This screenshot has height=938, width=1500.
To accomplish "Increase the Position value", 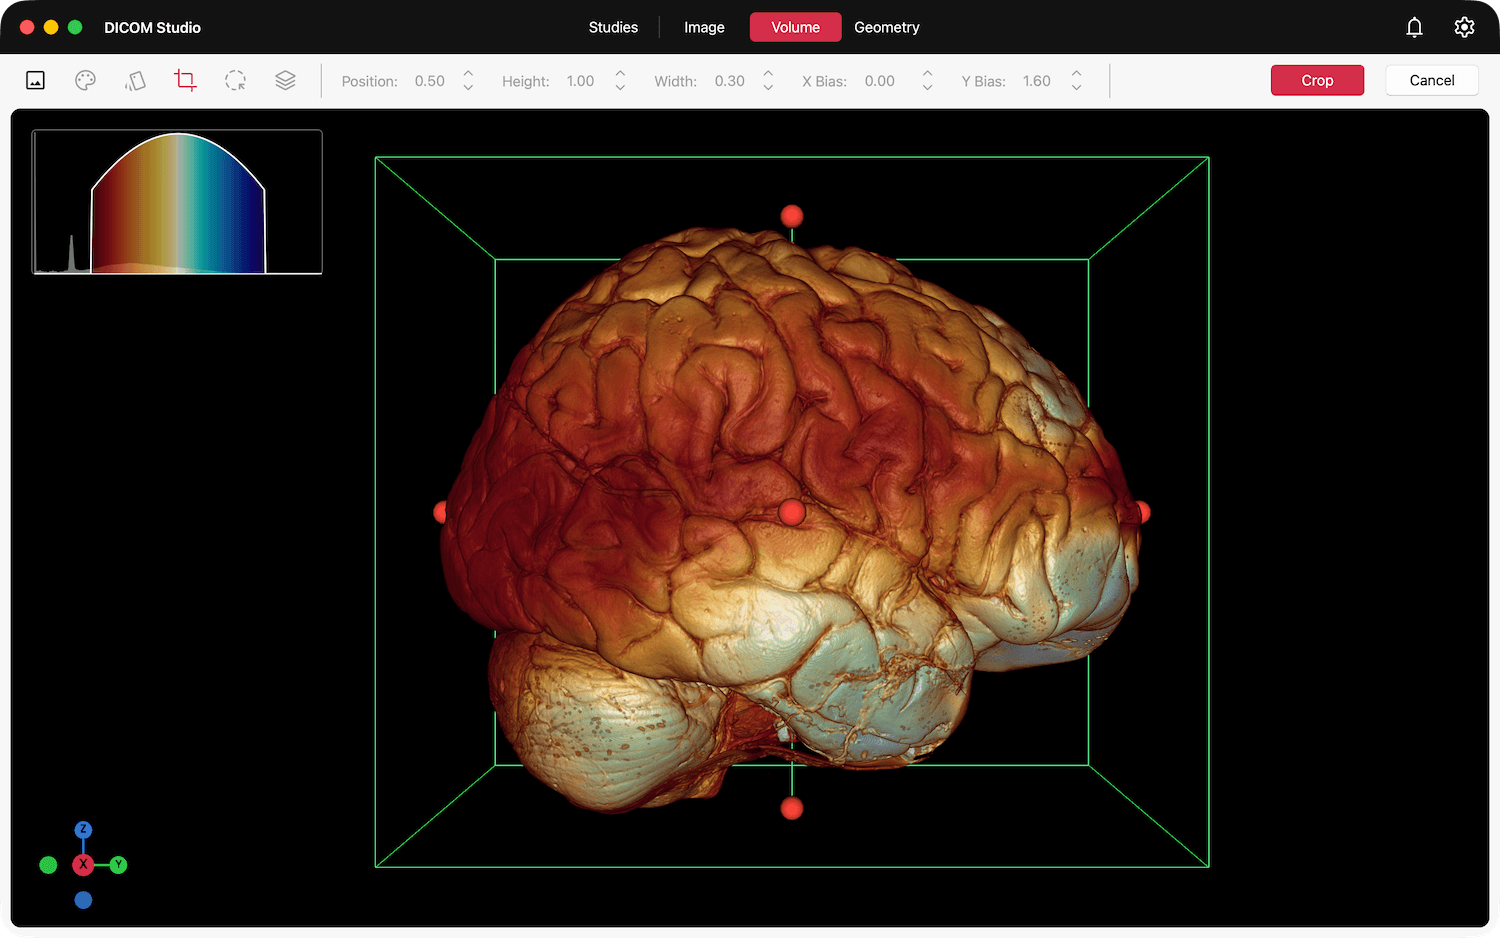I will (x=468, y=73).
